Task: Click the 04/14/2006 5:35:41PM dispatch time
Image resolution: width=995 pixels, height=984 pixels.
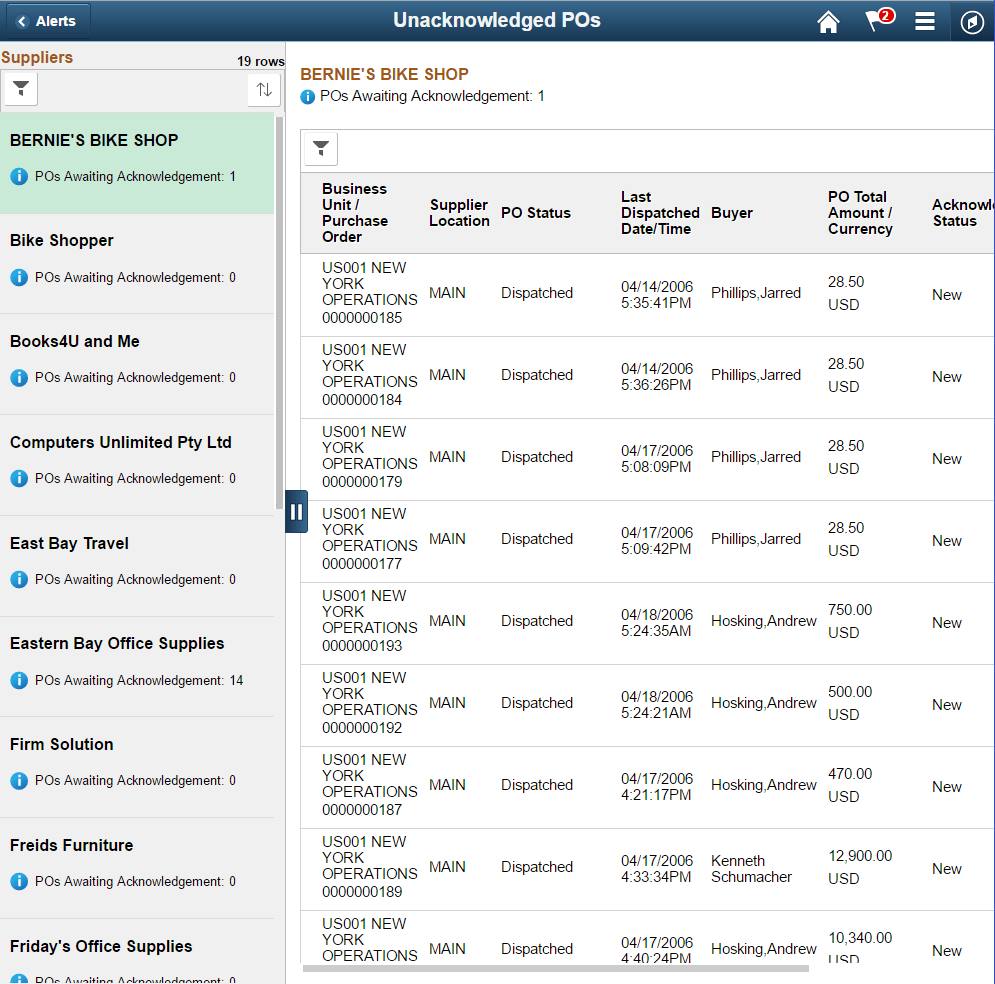Action: click(x=657, y=295)
